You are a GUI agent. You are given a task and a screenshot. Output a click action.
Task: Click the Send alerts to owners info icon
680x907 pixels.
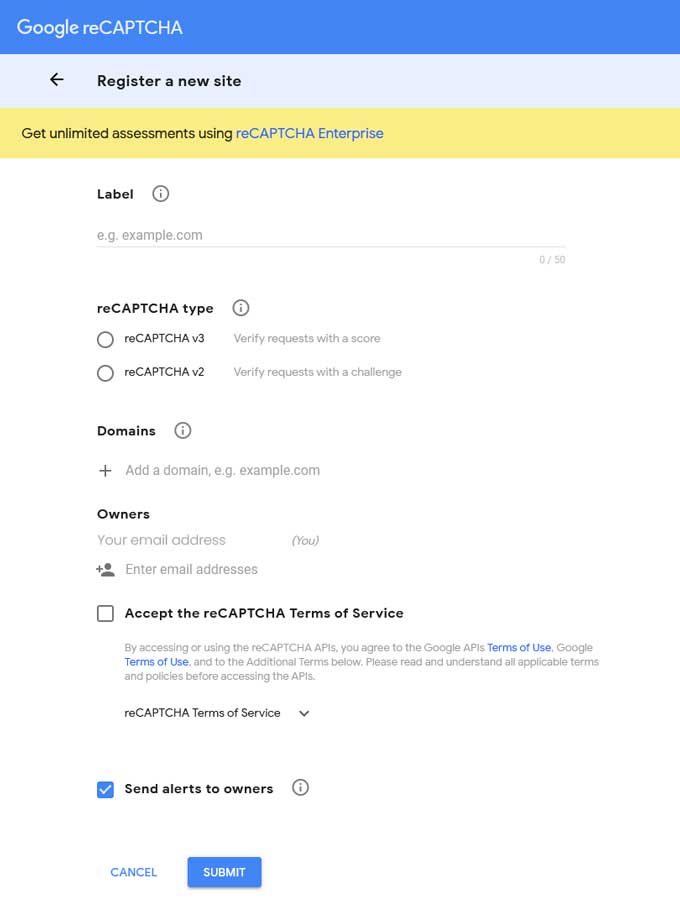300,789
